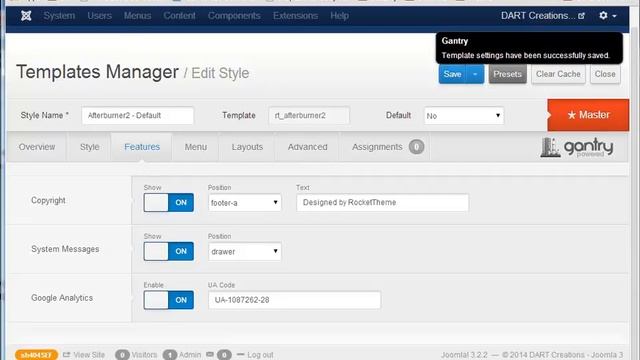The height and width of the screenshot is (360, 640).
Task: Open the Content menu
Action: (179, 16)
